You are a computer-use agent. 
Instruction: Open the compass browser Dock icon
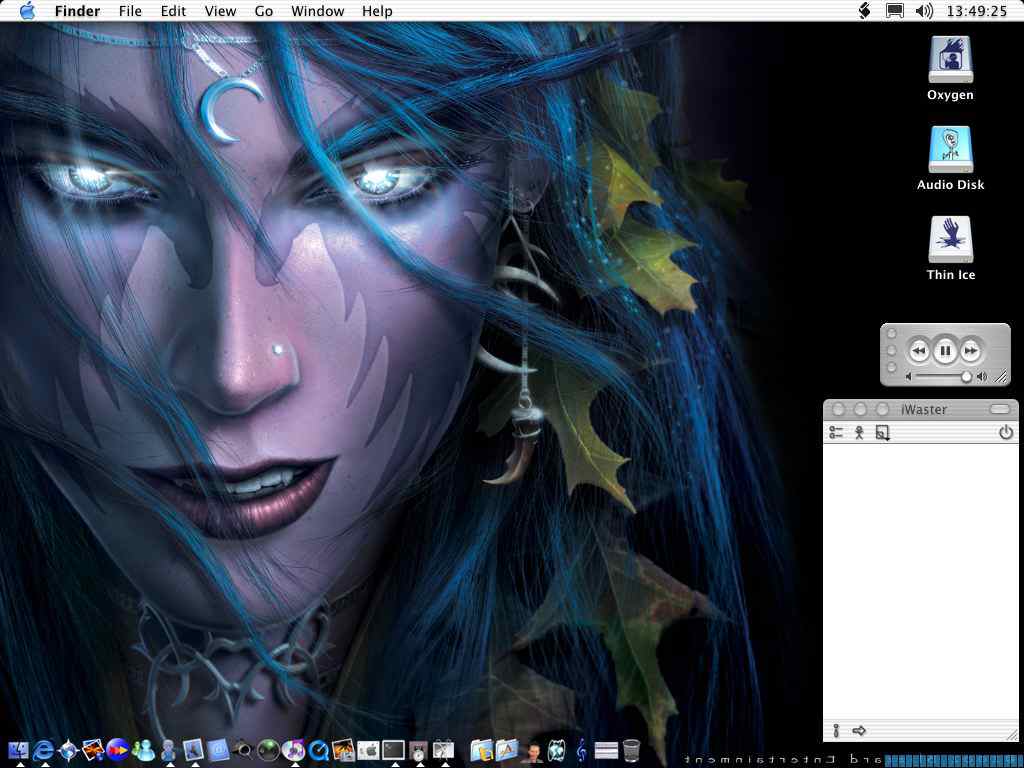tap(68, 750)
